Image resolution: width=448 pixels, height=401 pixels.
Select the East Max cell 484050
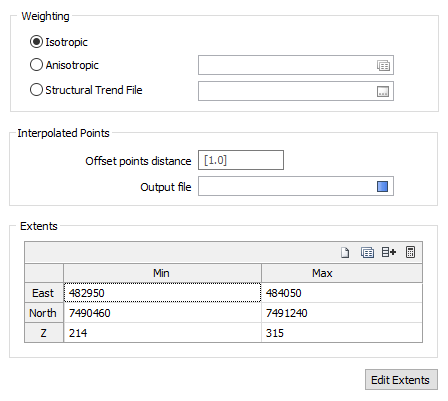point(342,293)
